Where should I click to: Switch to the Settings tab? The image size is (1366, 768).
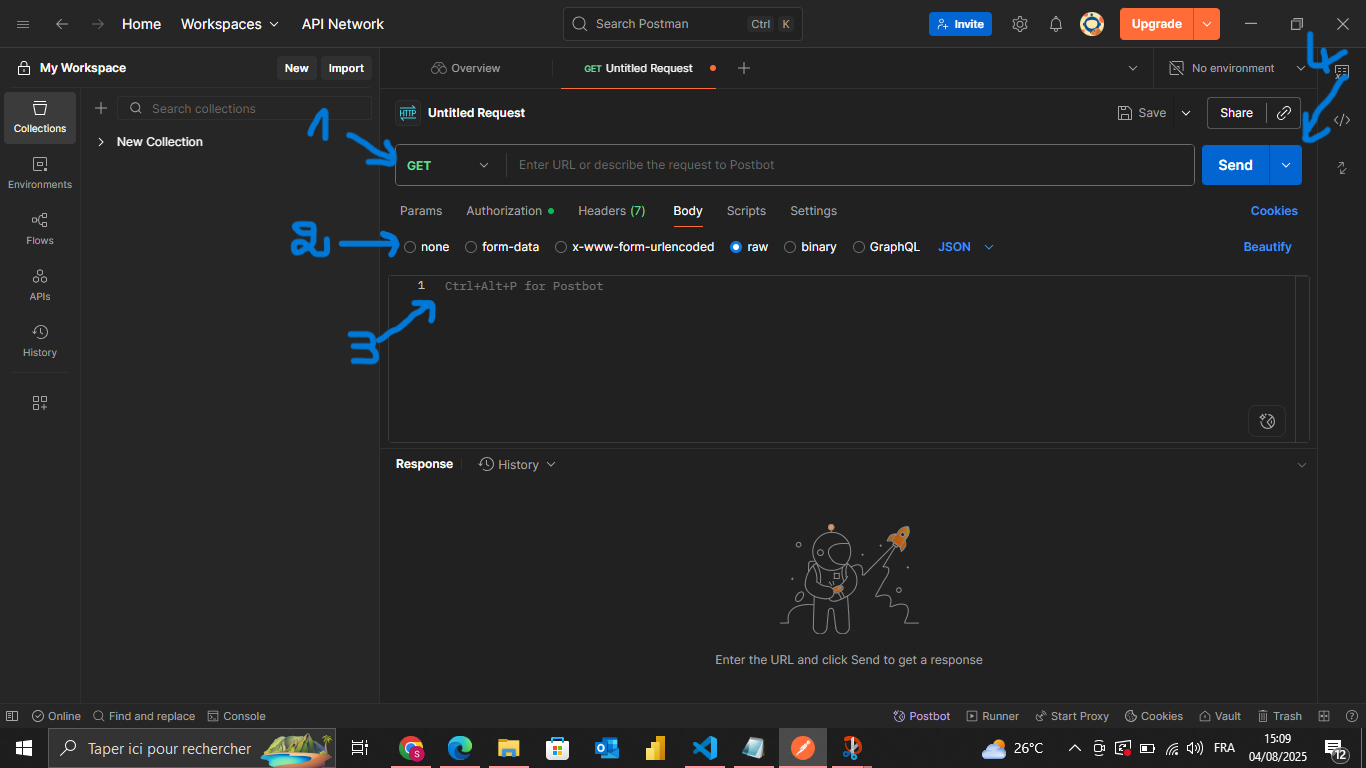pyautogui.click(x=813, y=211)
